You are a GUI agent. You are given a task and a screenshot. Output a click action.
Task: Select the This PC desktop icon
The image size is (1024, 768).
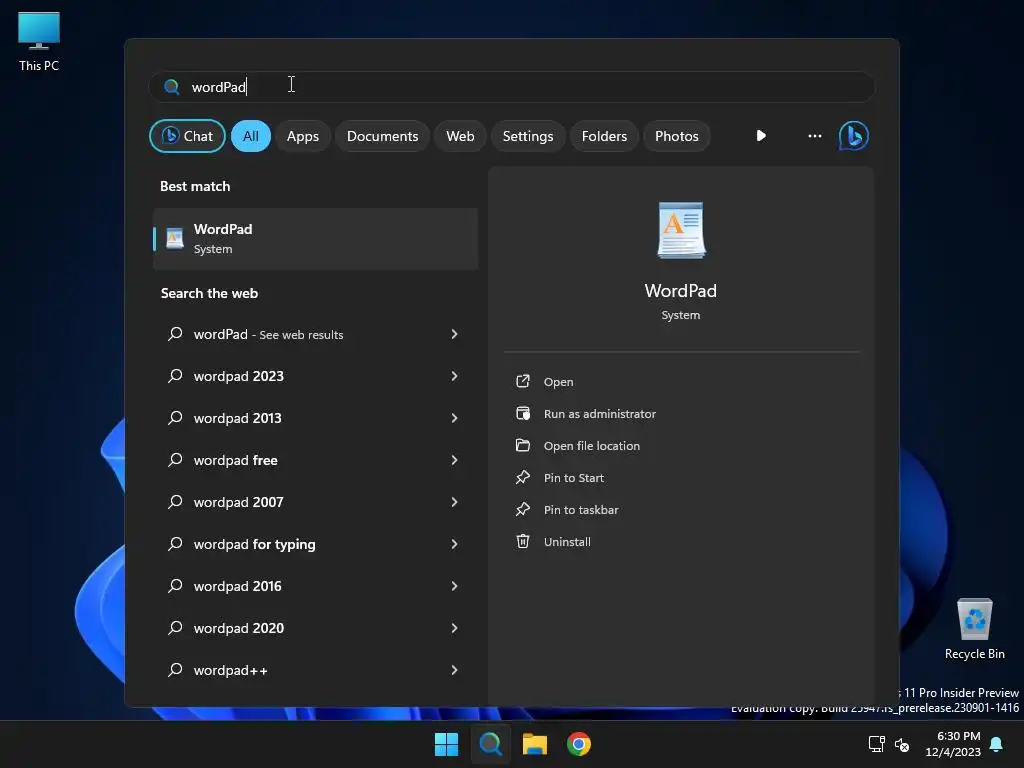[39, 41]
